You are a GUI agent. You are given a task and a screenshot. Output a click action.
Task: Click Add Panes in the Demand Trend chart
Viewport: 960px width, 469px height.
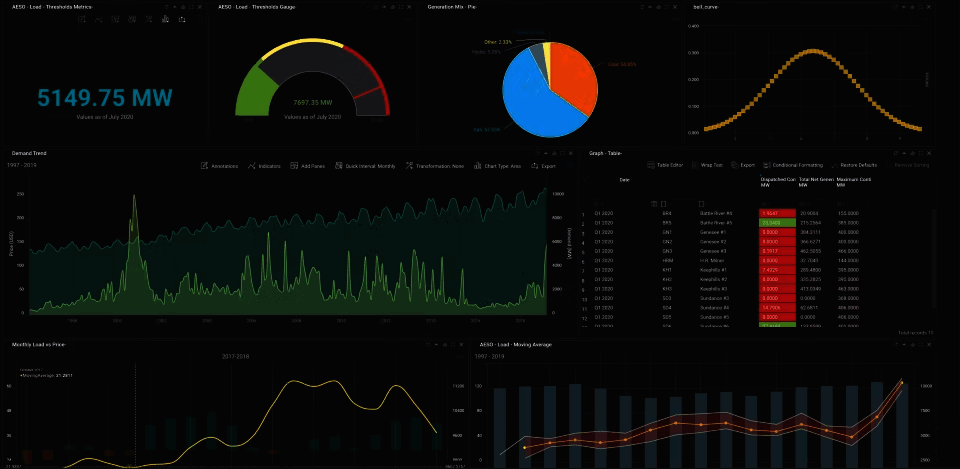(308, 166)
